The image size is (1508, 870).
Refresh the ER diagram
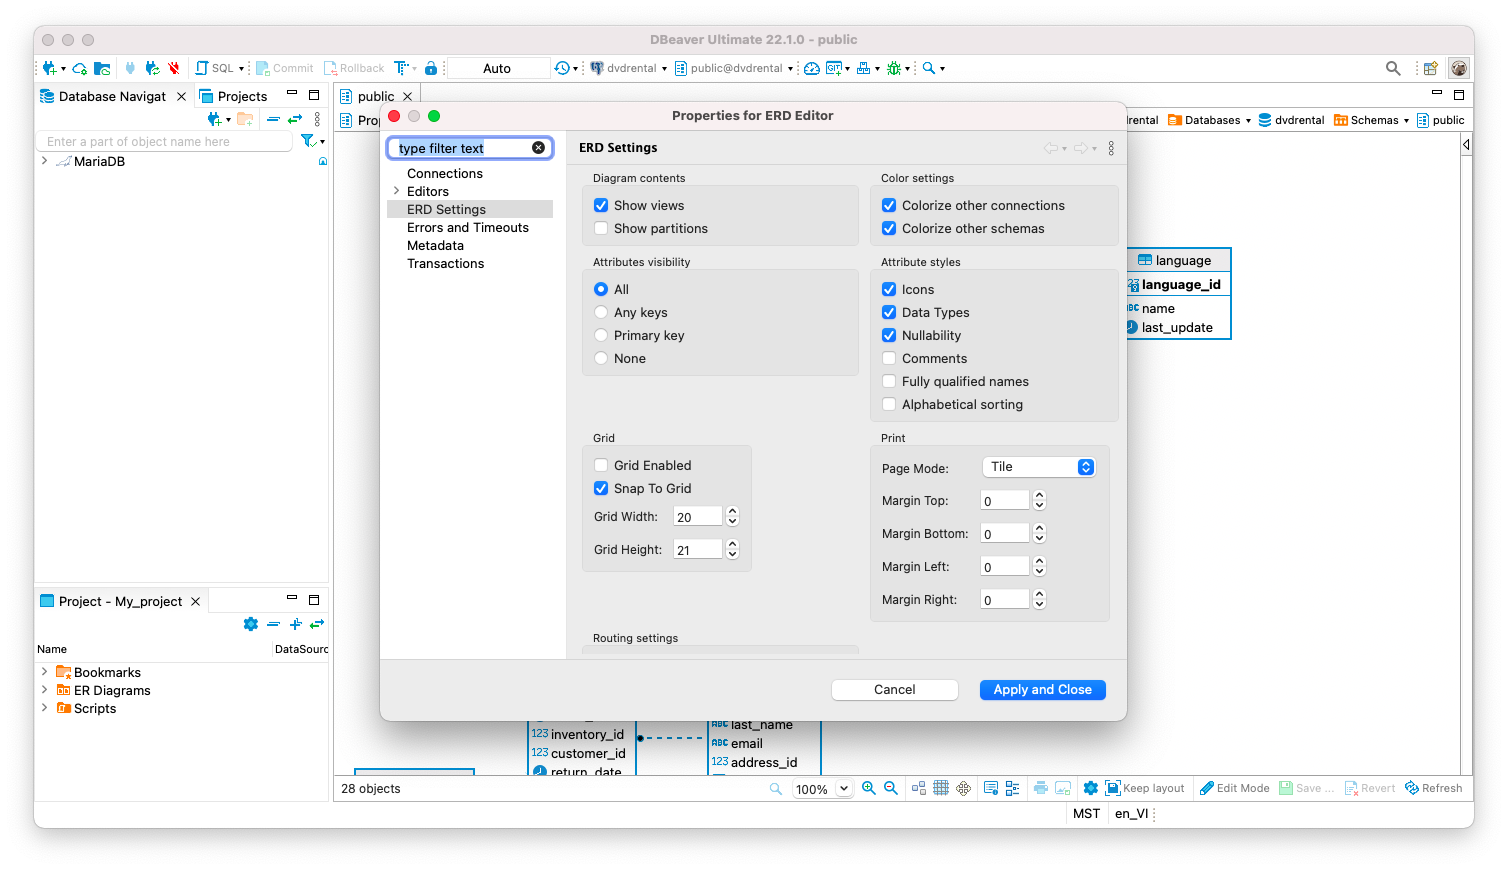pyautogui.click(x=1434, y=788)
